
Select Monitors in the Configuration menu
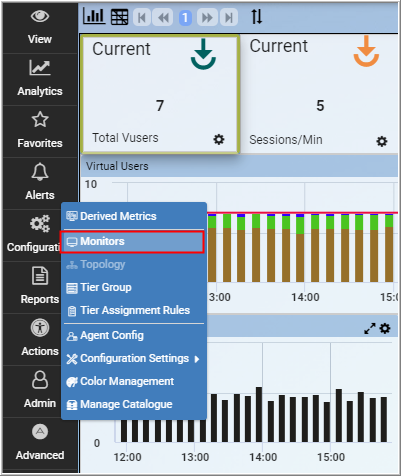[132, 241]
